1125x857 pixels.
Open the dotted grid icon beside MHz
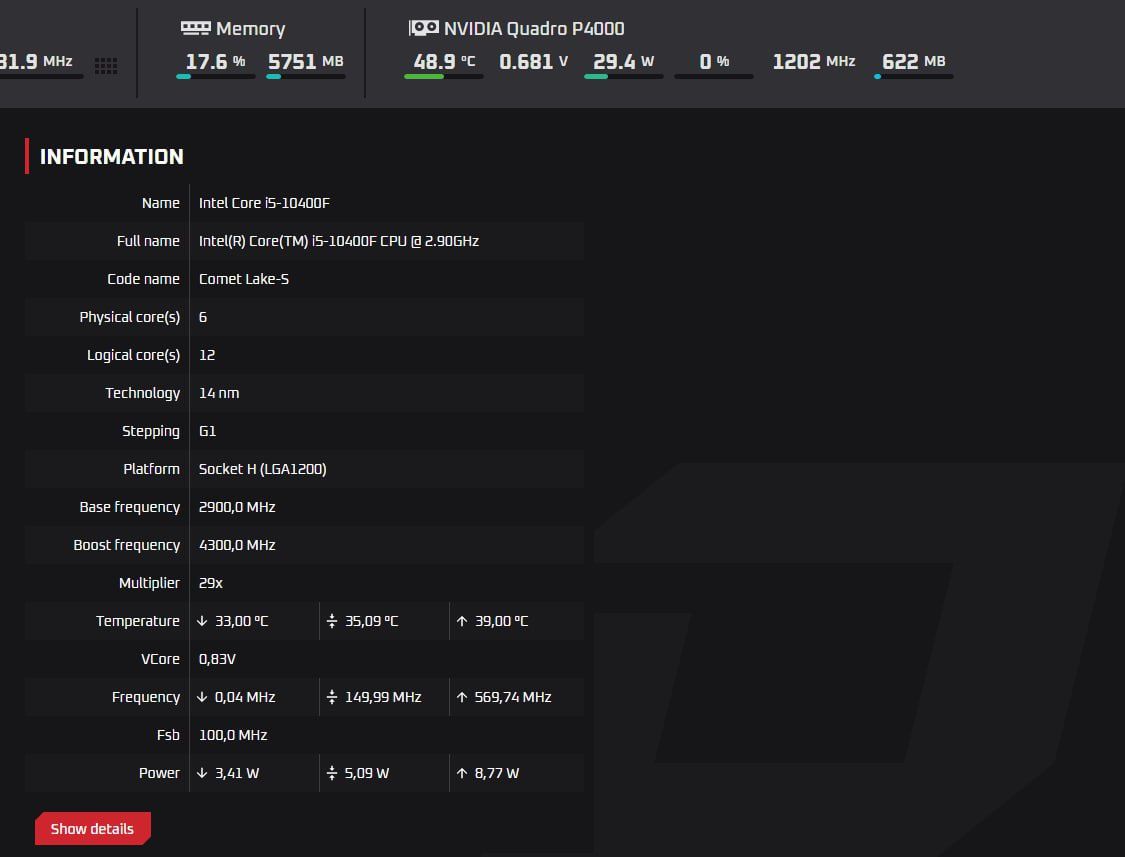(106, 65)
